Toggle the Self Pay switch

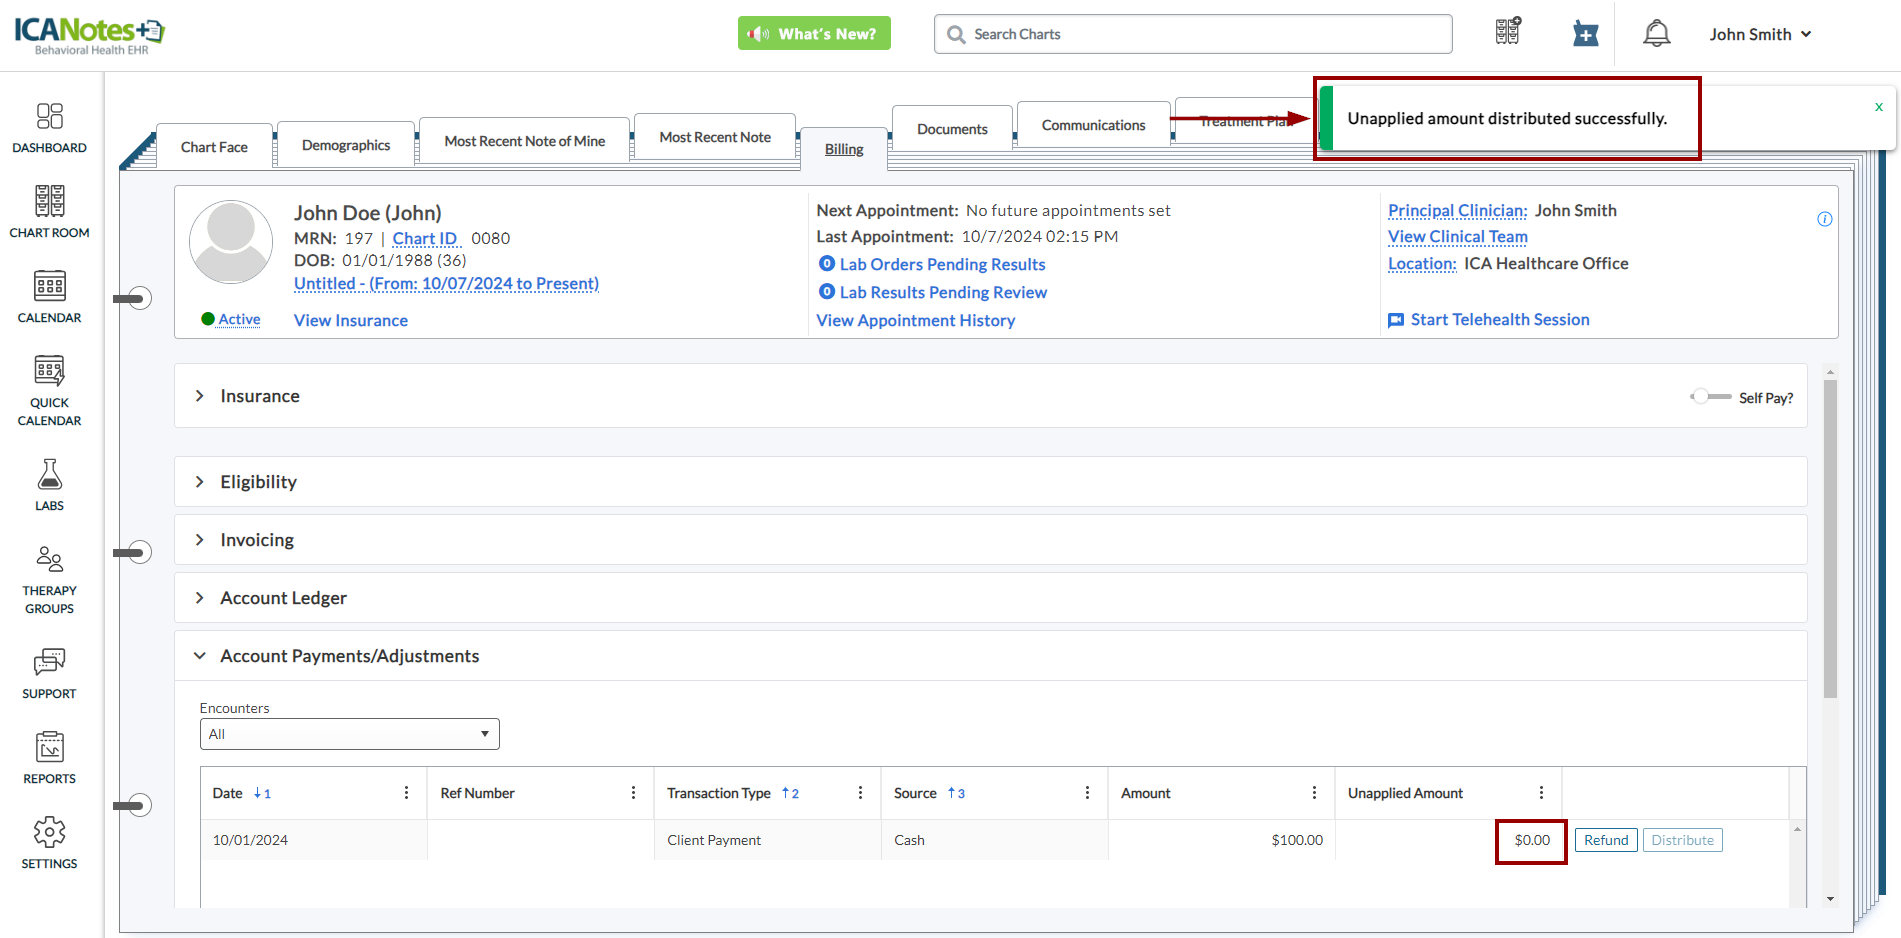(1710, 397)
